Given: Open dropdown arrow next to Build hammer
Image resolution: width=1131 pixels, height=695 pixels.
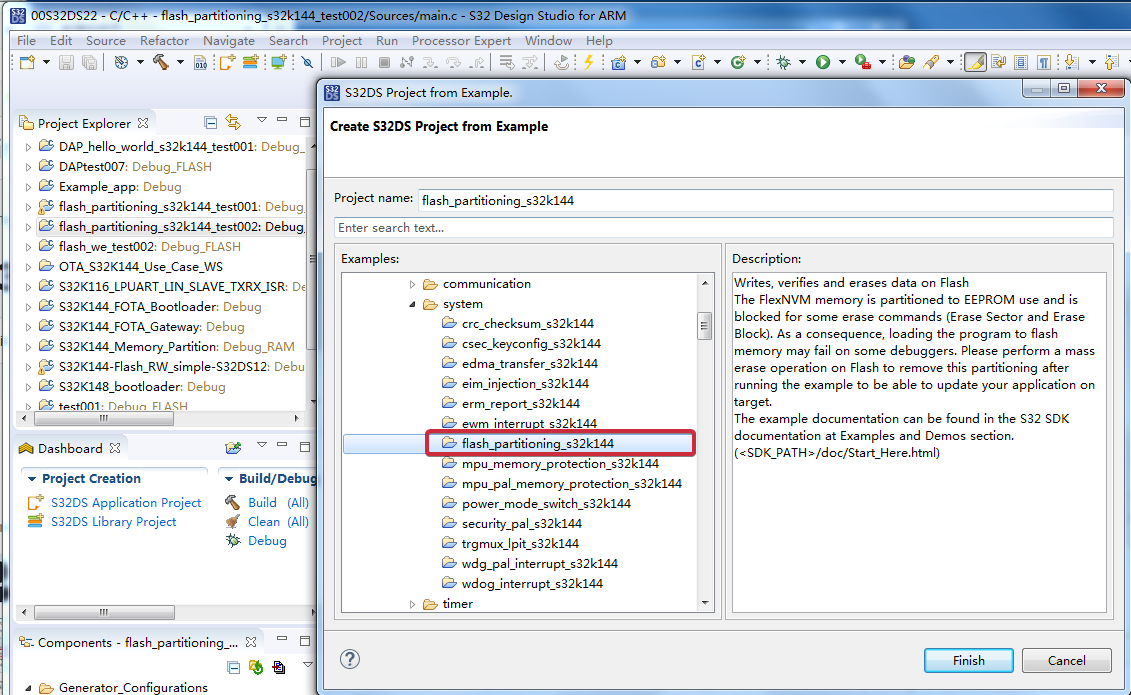Looking at the screenshot, I should tap(180, 63).
